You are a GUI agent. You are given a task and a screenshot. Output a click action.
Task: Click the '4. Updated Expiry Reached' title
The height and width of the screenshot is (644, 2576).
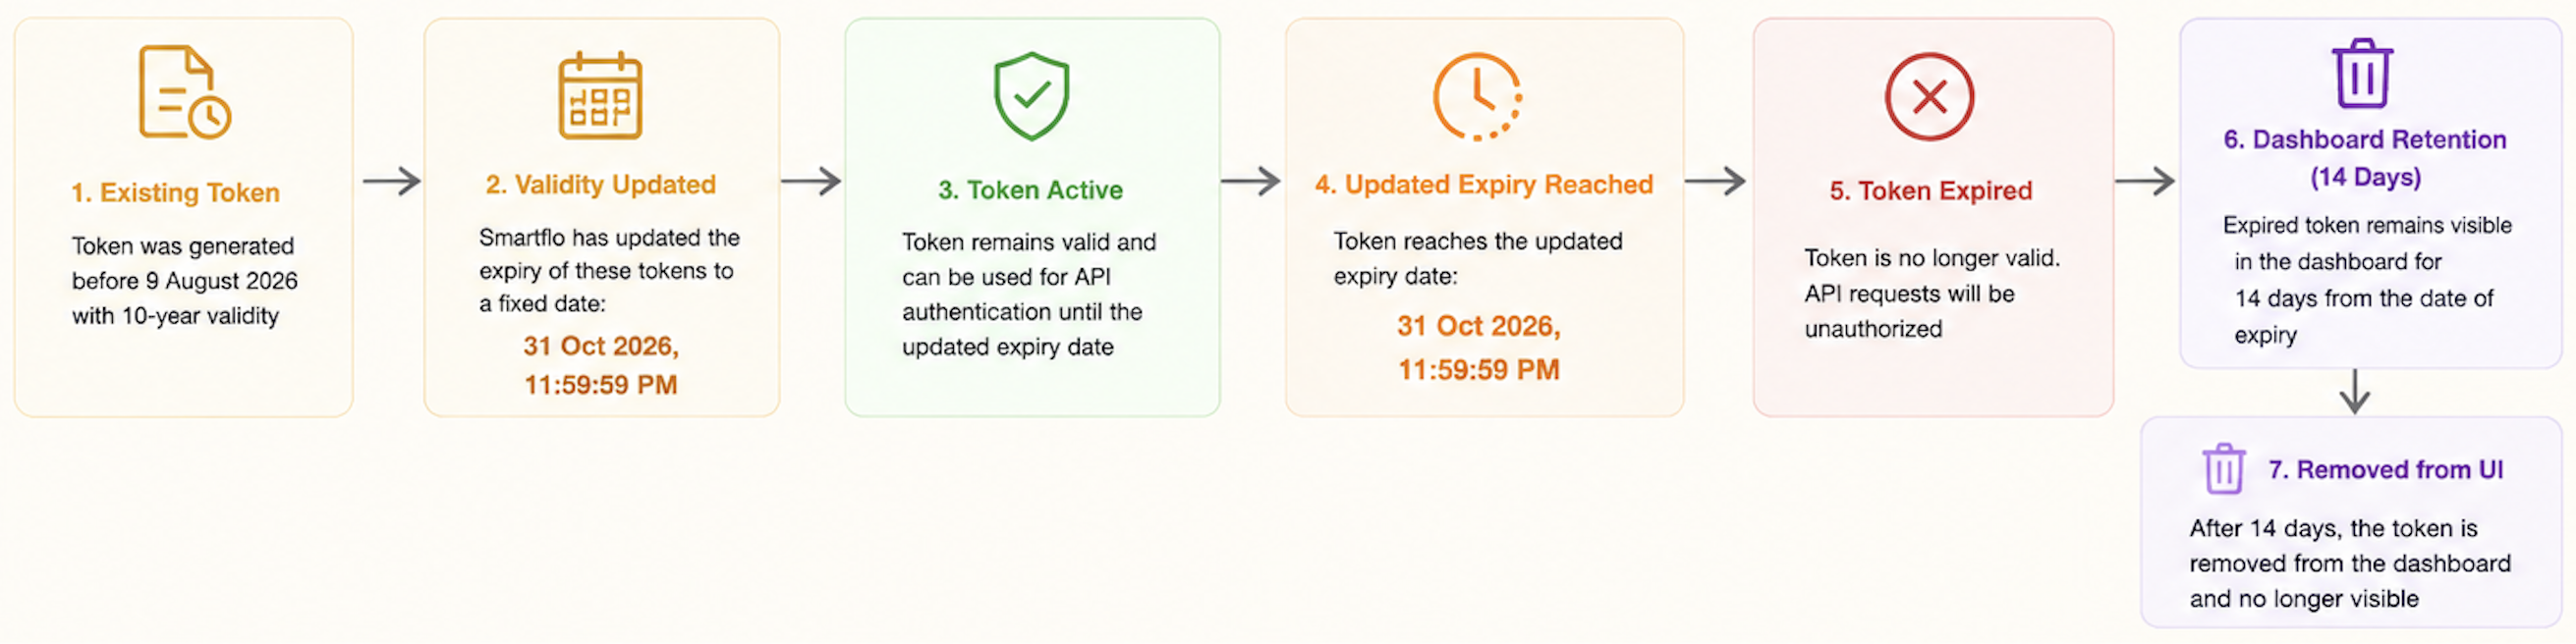(x=1484, y=184)
